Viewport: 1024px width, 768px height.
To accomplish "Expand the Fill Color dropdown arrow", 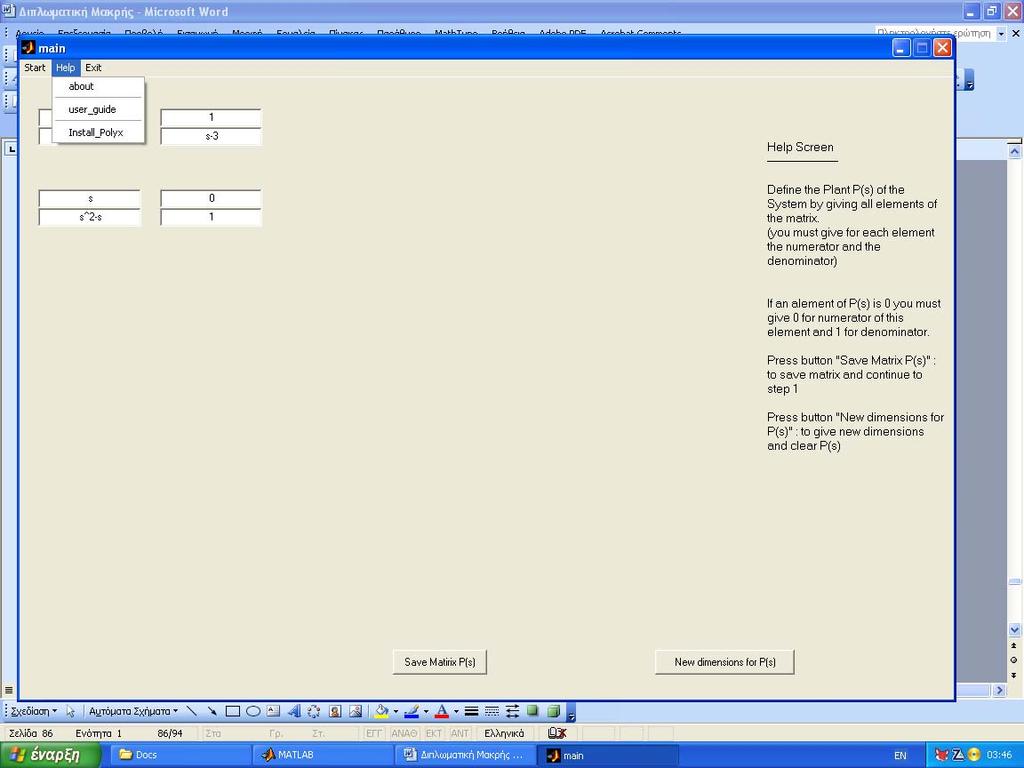I will coord(396,711).
